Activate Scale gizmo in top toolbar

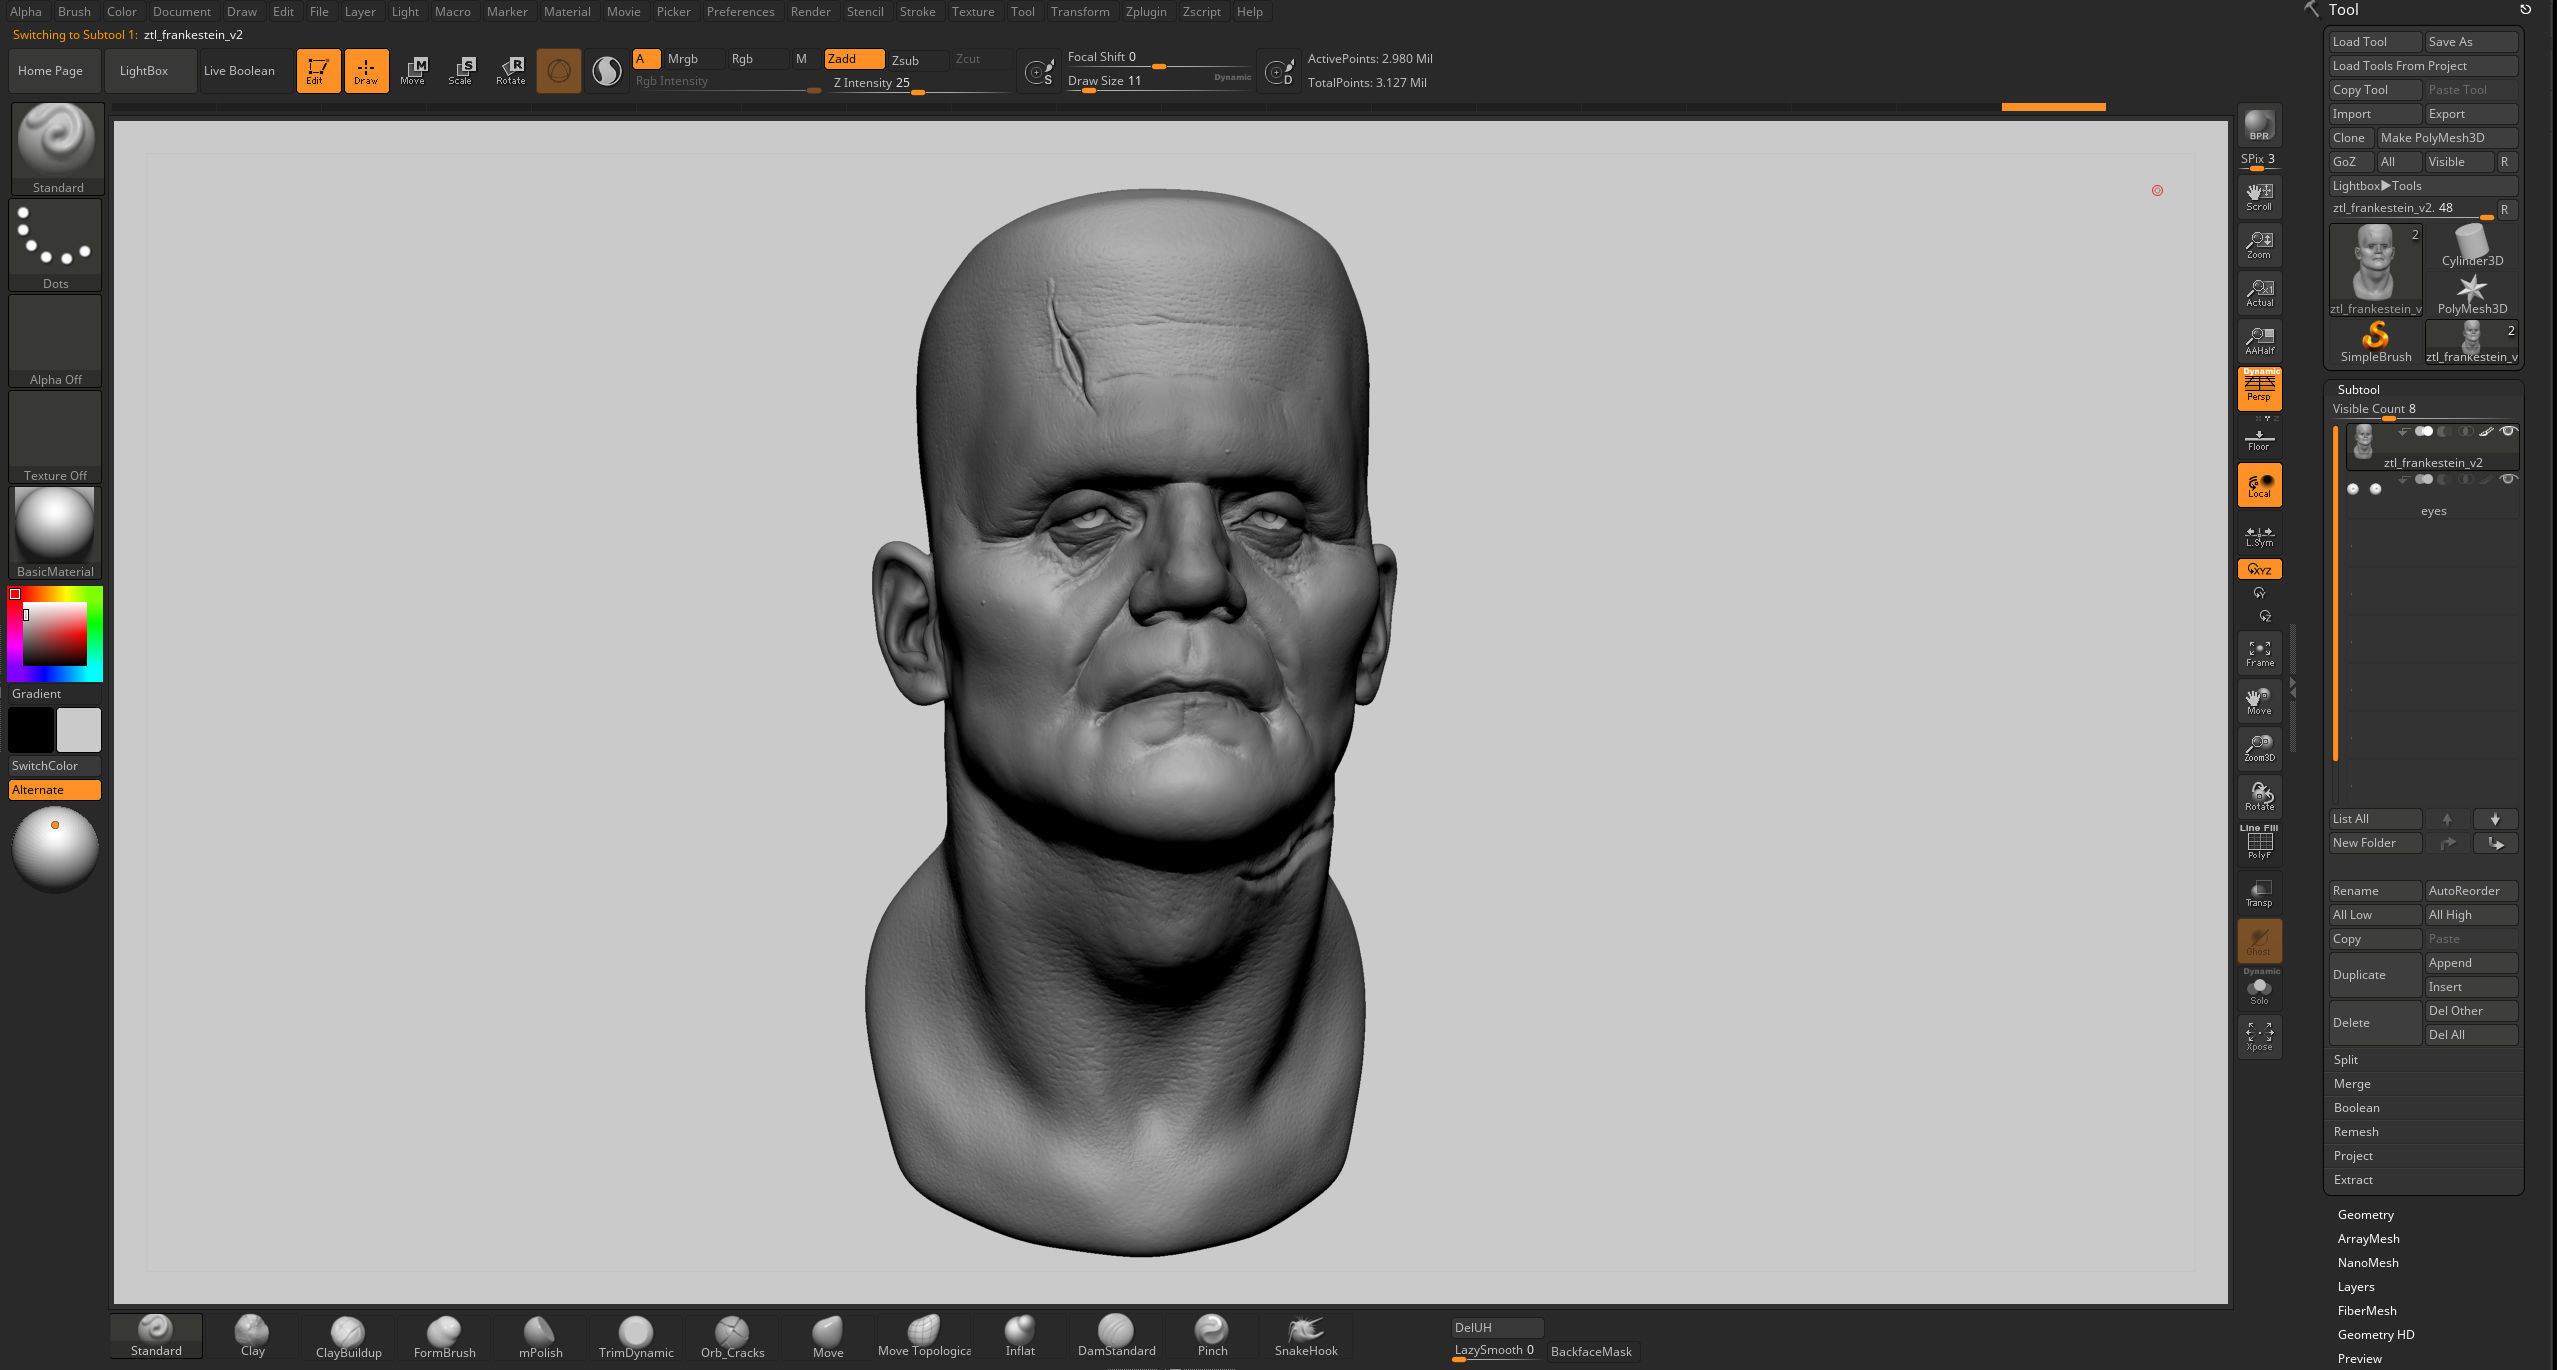(x=460, y=71)
